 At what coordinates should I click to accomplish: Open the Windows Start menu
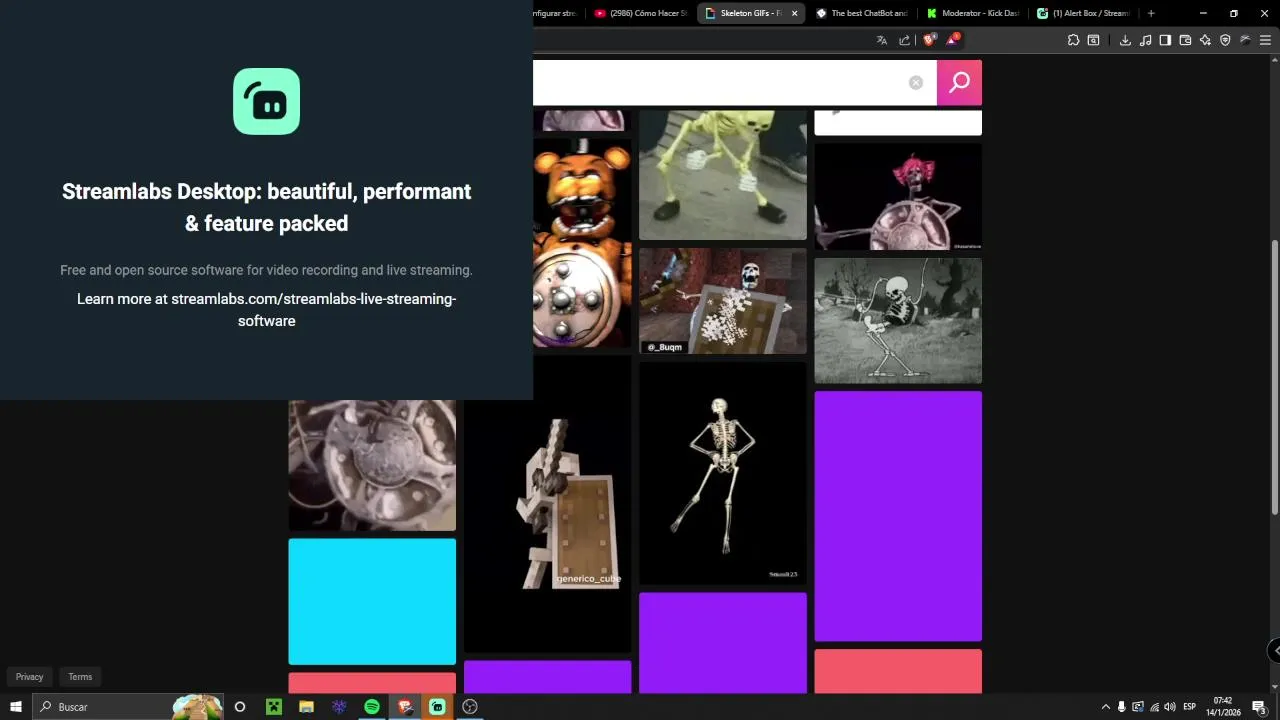tap(16, 707)
